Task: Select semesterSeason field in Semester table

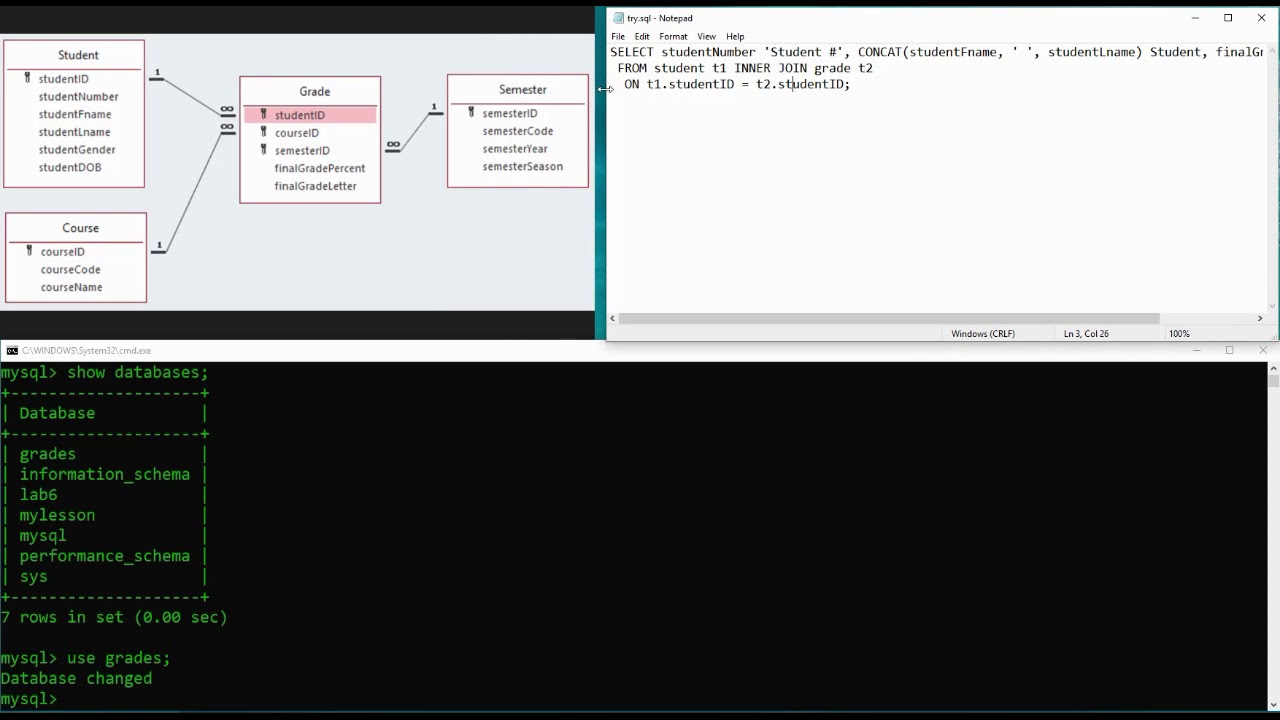Action: pyautogui.click(x=522, y=167)
